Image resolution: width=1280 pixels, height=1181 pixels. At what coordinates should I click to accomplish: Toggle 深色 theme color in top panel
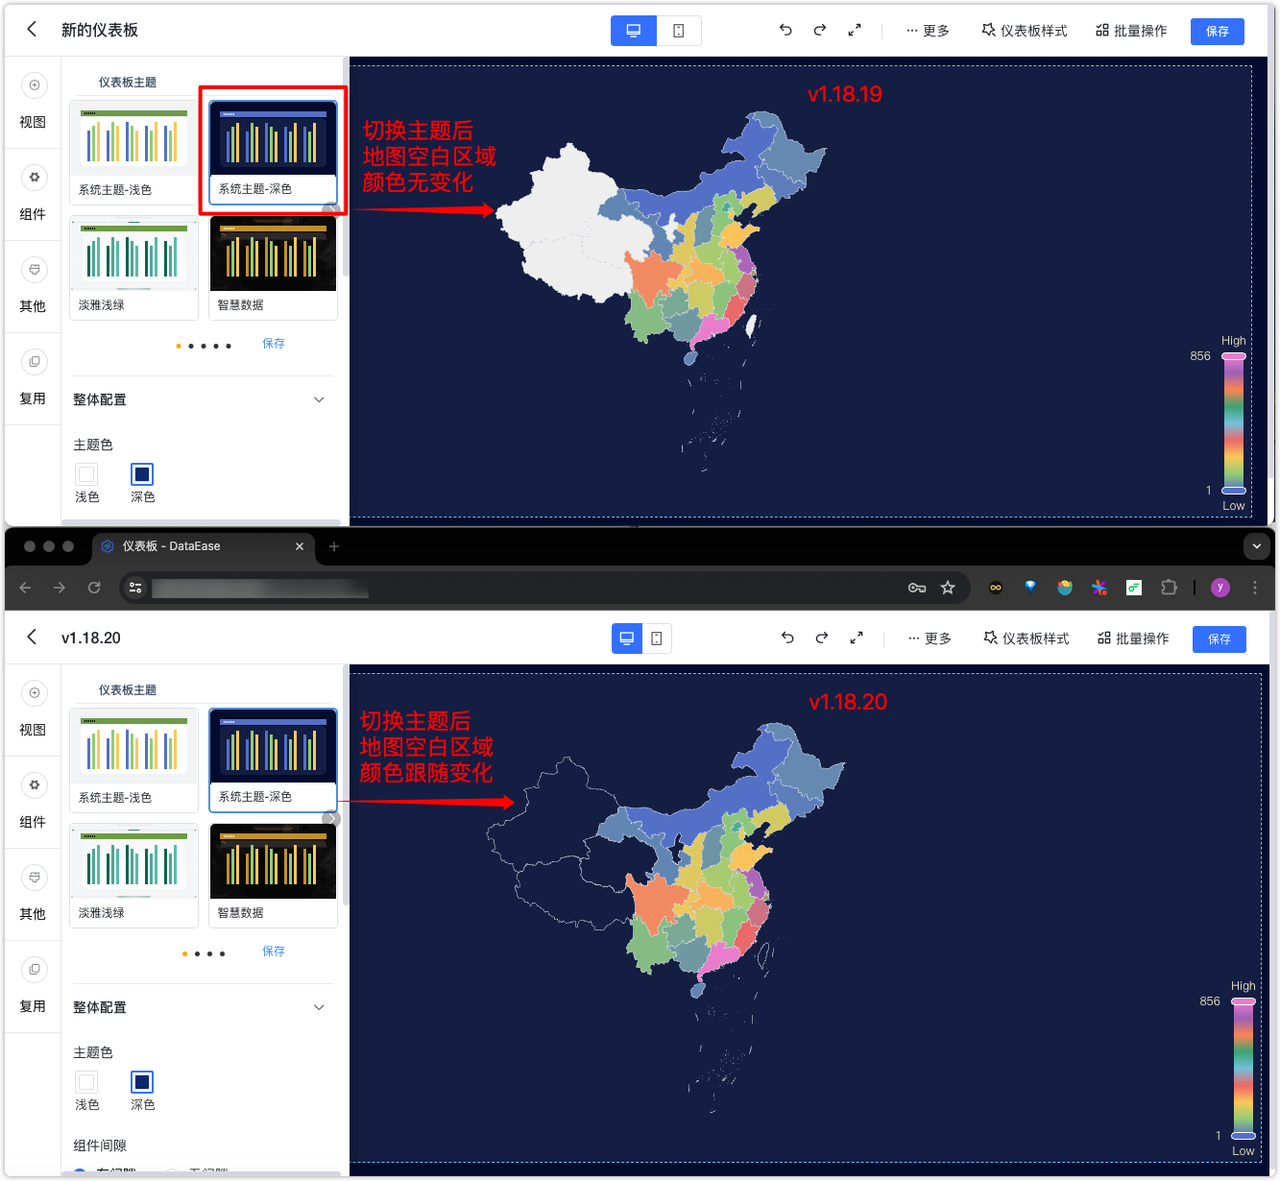[x=142, y=474]
